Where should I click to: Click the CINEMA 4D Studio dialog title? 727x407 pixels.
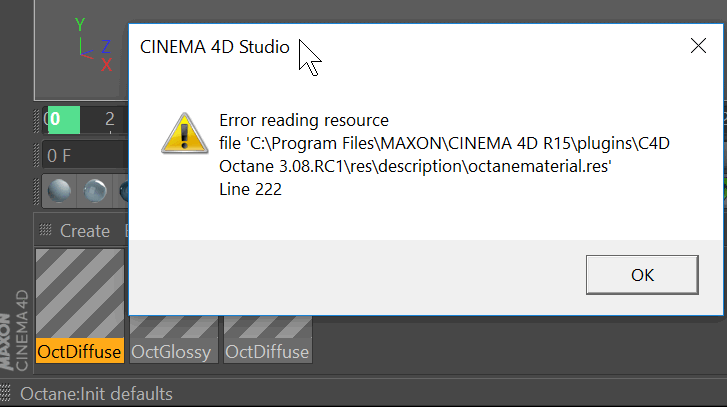point(214,47)
